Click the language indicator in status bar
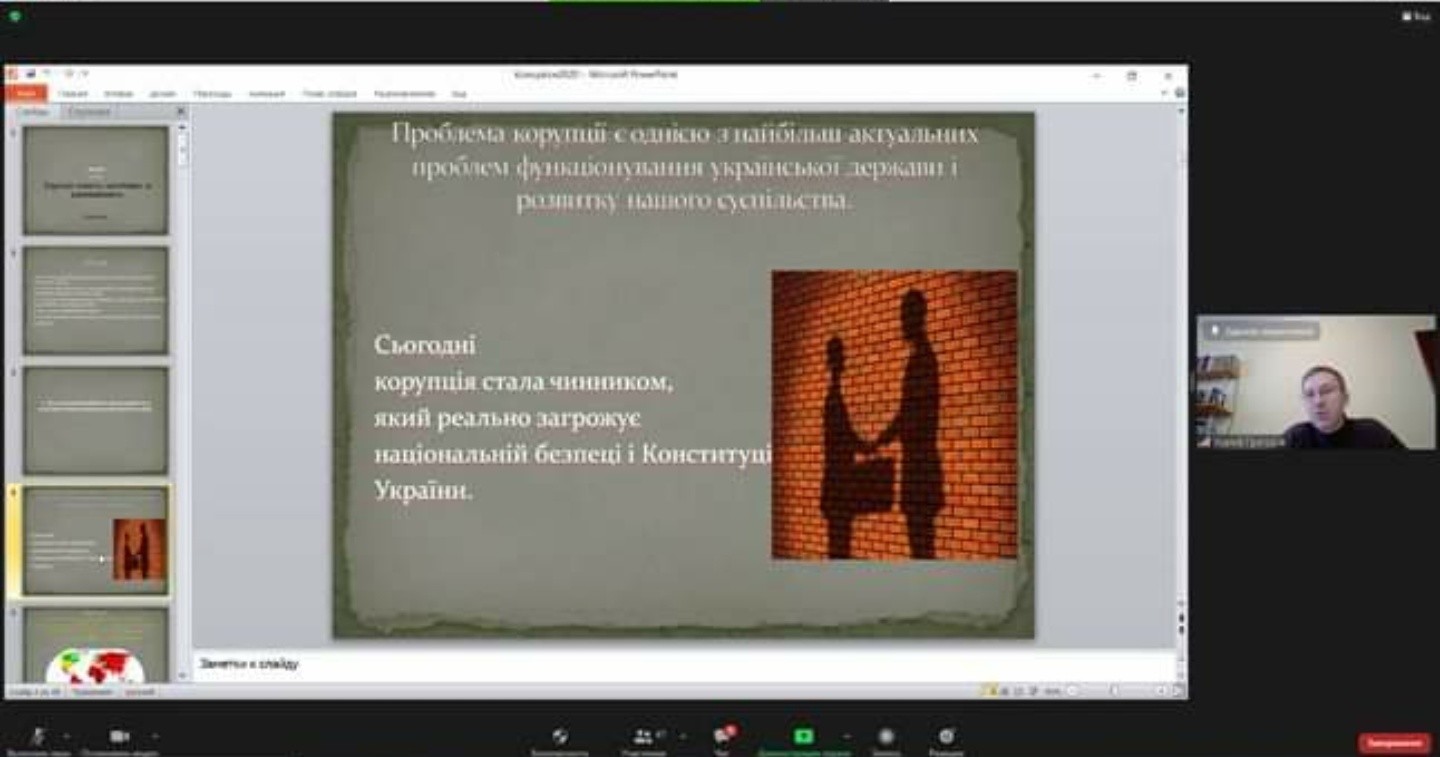Viewport: 1440px width, 757px height. tap(138, 691)
